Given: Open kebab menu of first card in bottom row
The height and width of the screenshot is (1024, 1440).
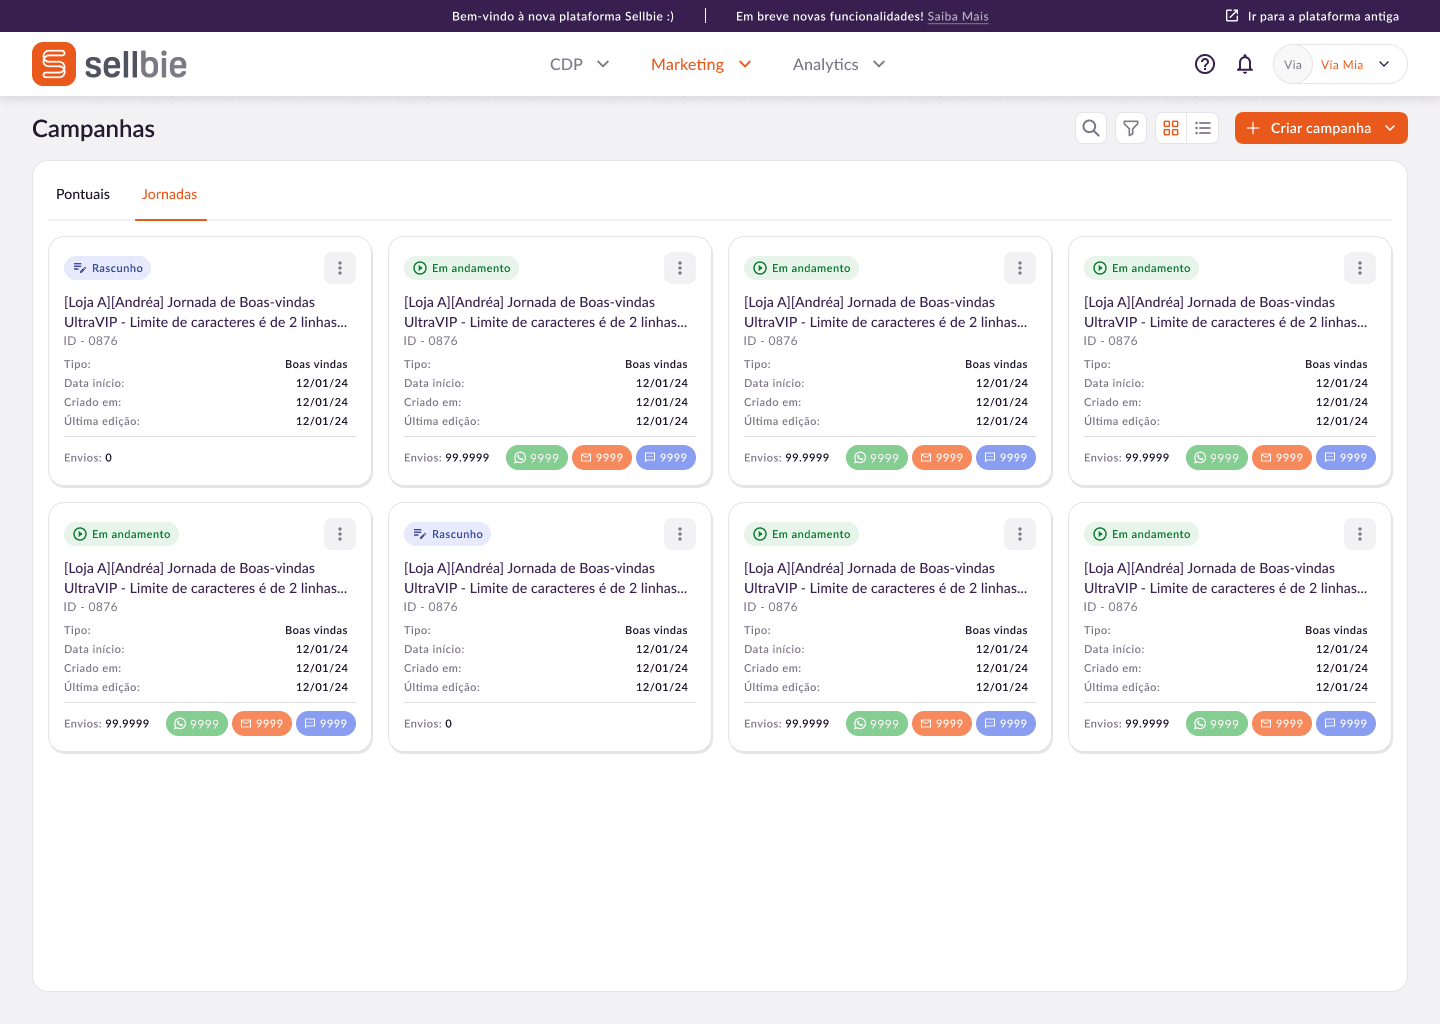Looking at the screenshot, I should click(x=340, y=534).
